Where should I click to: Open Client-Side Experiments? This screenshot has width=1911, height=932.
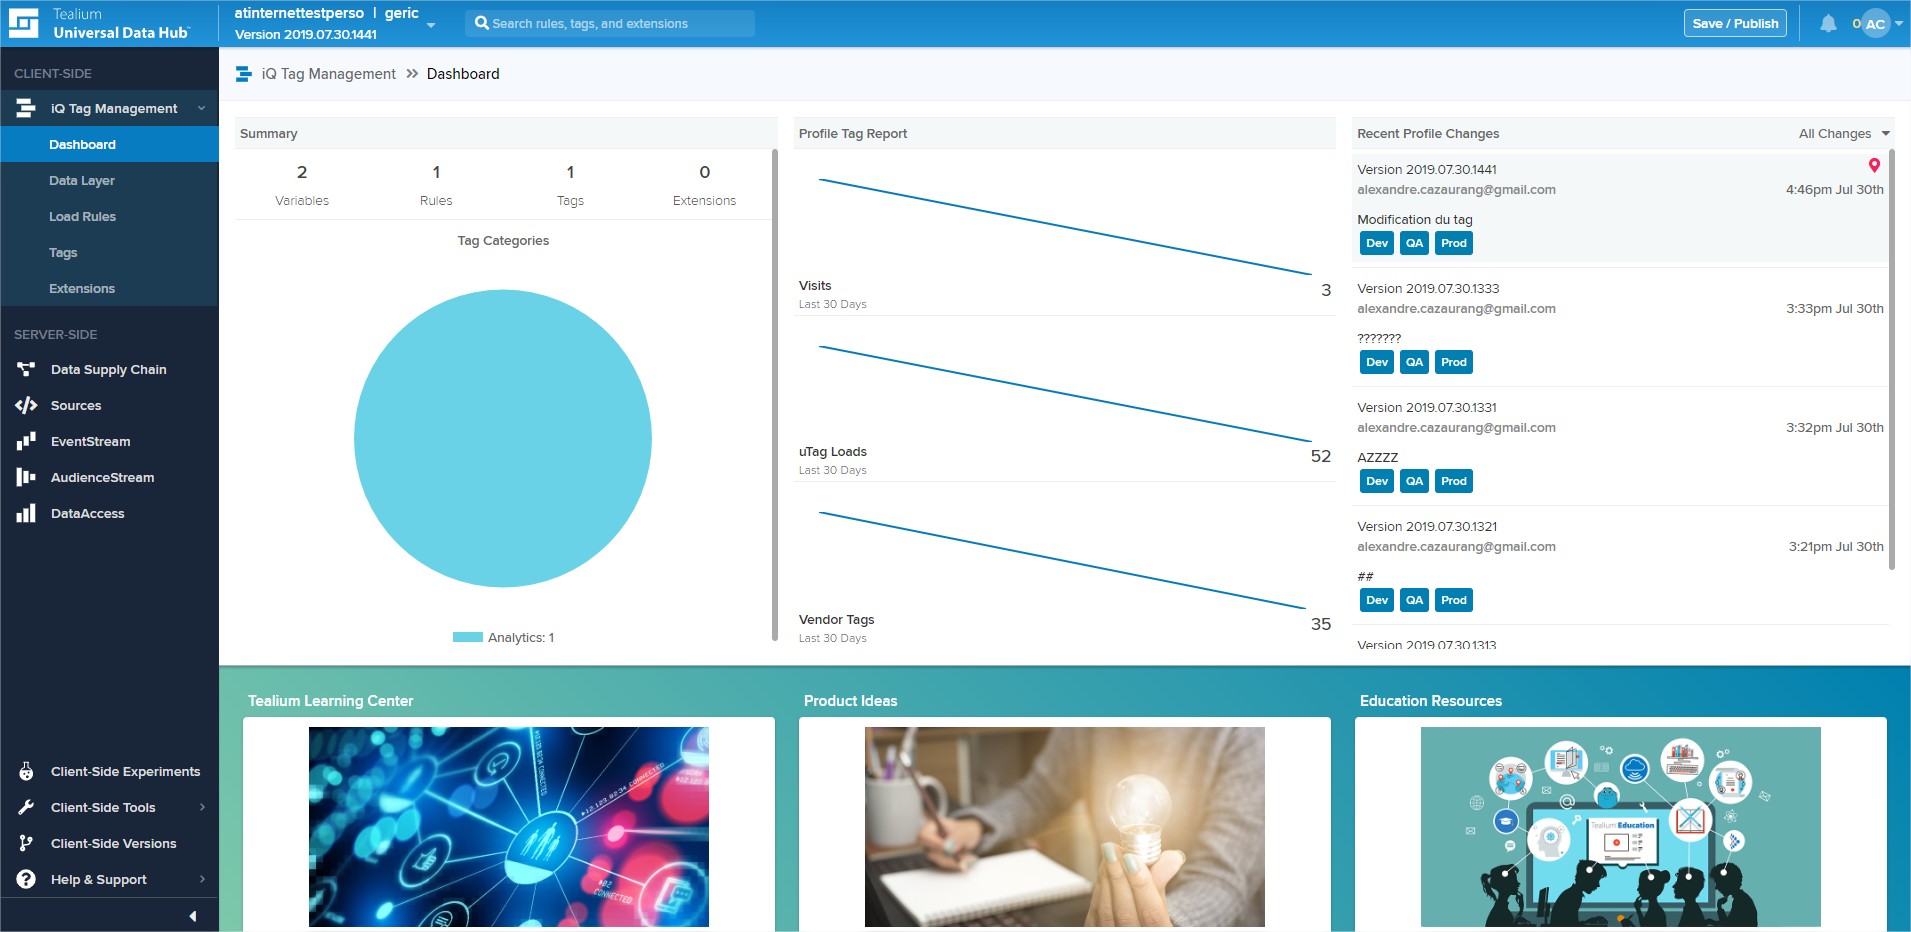(x=126, y=771)
